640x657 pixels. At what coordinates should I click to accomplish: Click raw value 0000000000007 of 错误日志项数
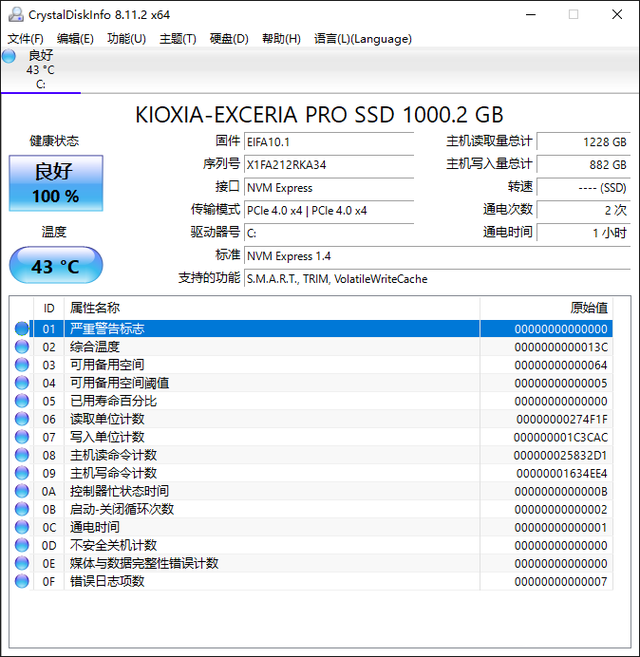pos(561,582)
